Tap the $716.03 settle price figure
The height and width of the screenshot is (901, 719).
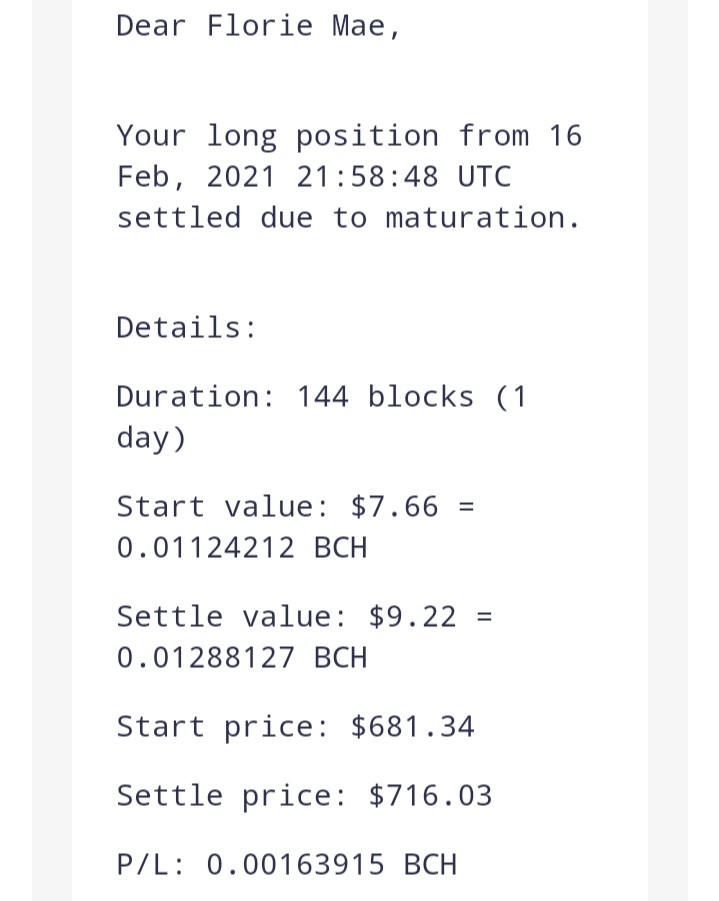[430, 796]
